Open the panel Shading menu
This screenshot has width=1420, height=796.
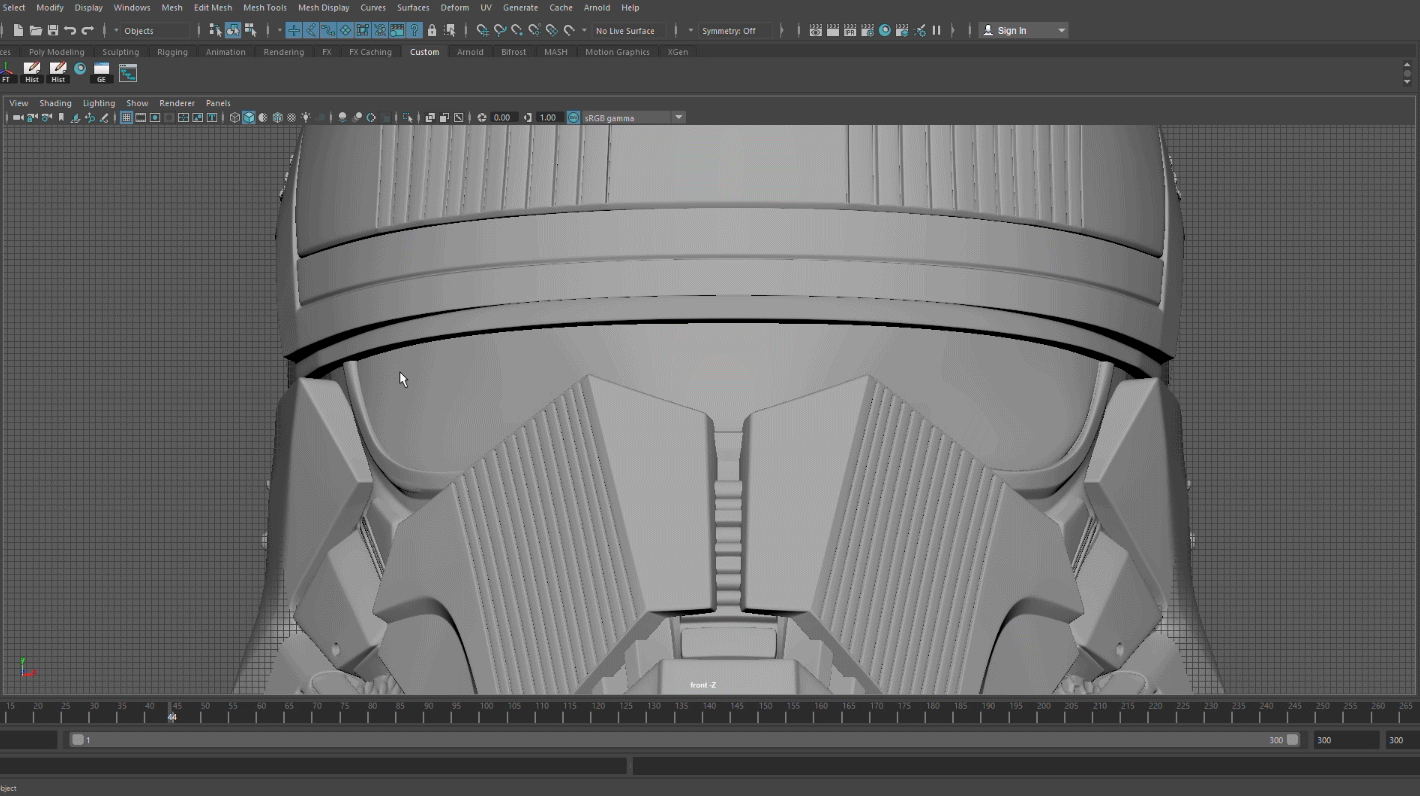(55, 103)
